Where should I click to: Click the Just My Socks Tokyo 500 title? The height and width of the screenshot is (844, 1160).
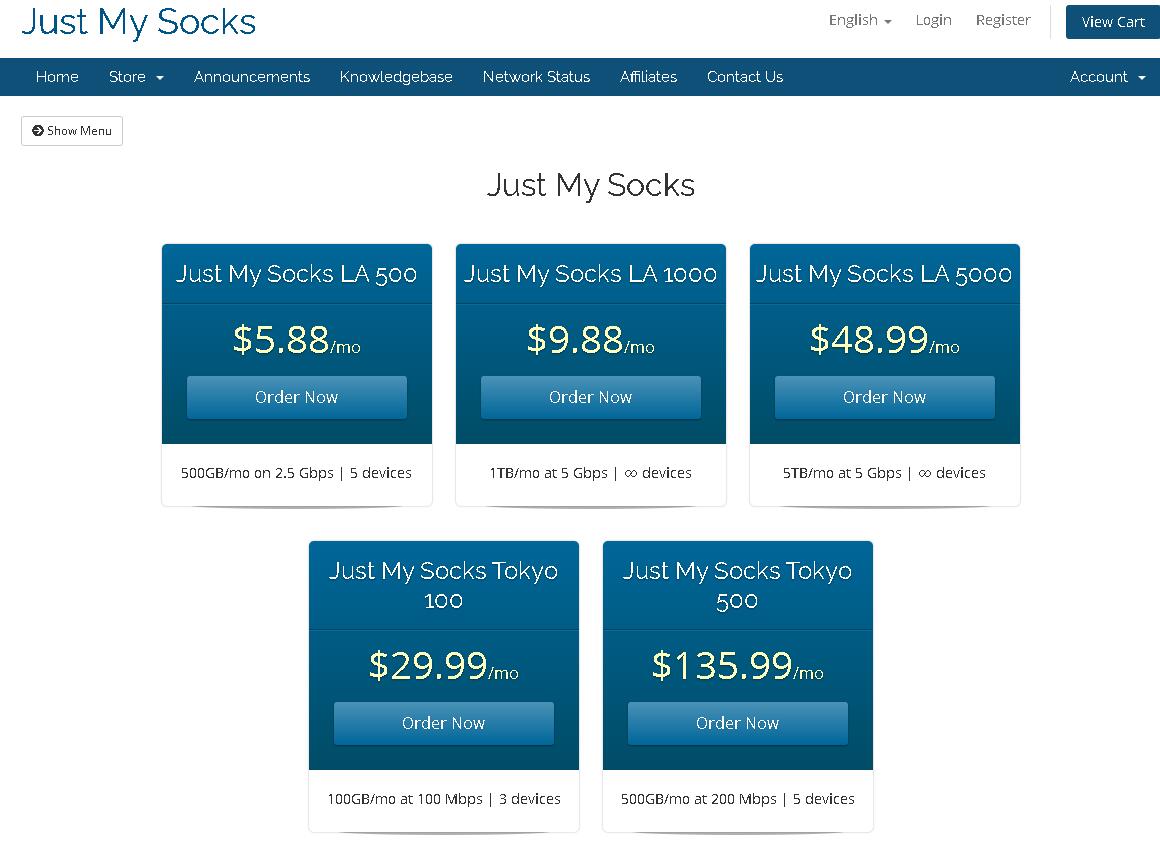[737, 585]
